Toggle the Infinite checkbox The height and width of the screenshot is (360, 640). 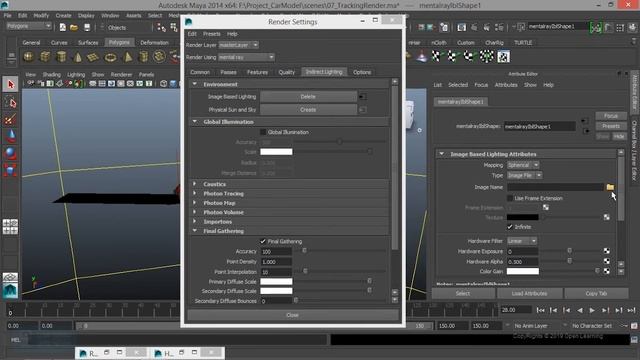[x=510, y=227]
